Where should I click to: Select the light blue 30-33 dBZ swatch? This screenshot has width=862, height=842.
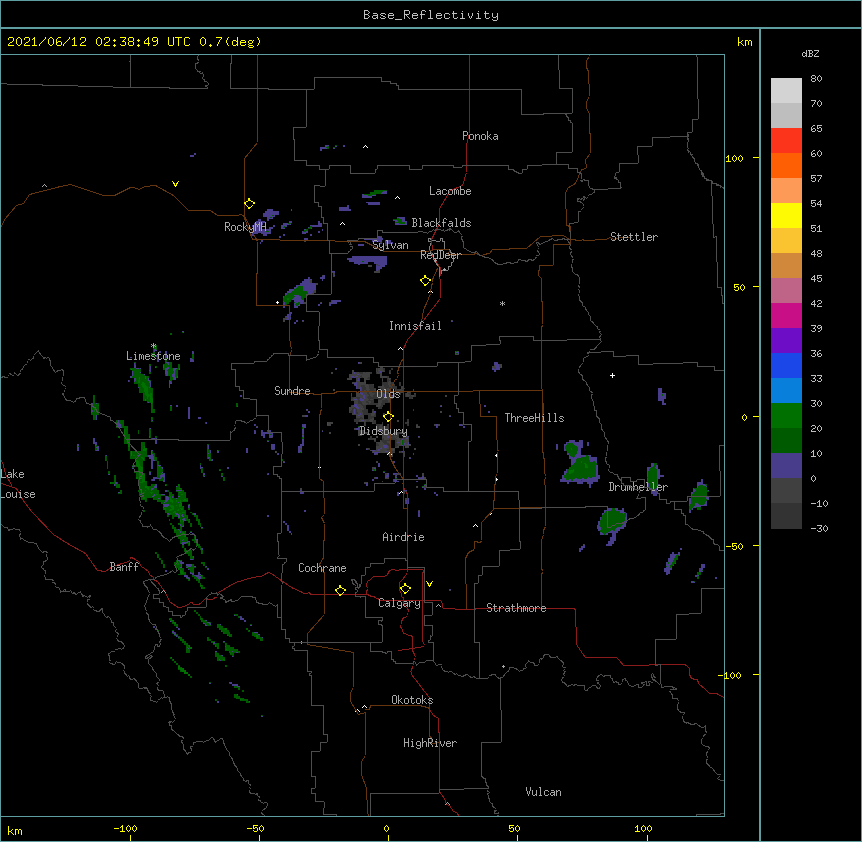pyautogui.click(x=786, y=391)
